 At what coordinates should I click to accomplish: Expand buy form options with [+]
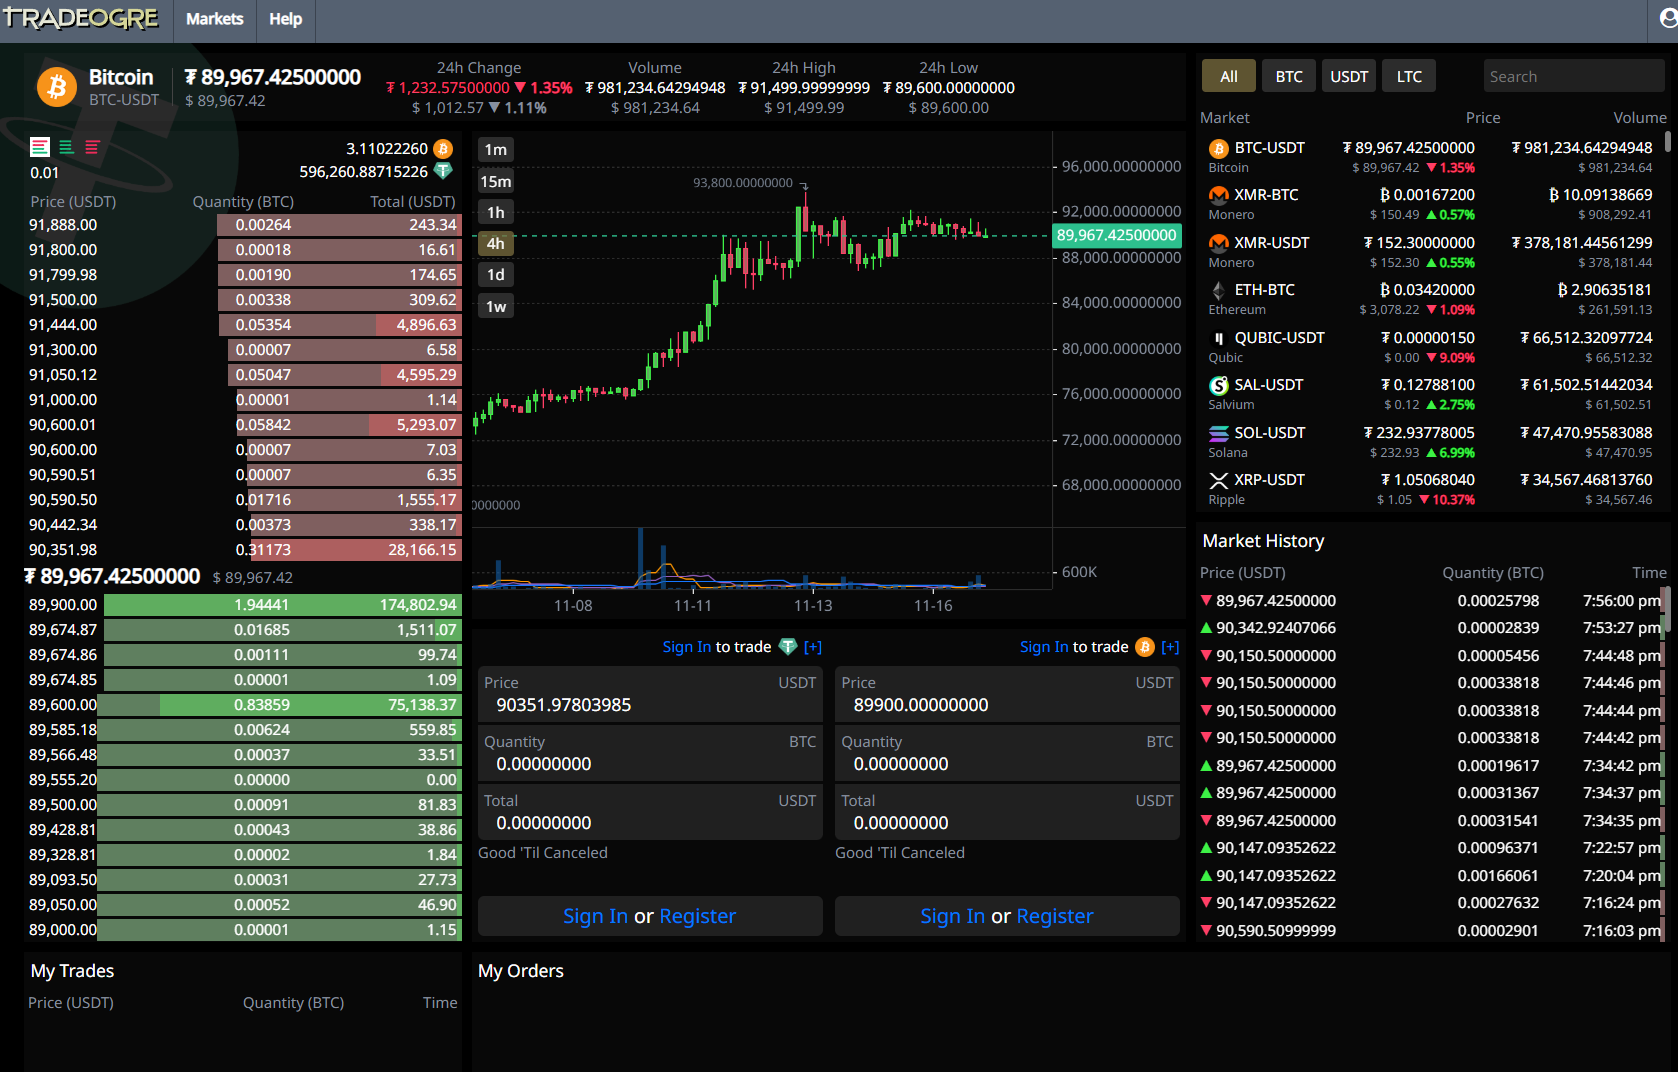[x=813, y=647]
